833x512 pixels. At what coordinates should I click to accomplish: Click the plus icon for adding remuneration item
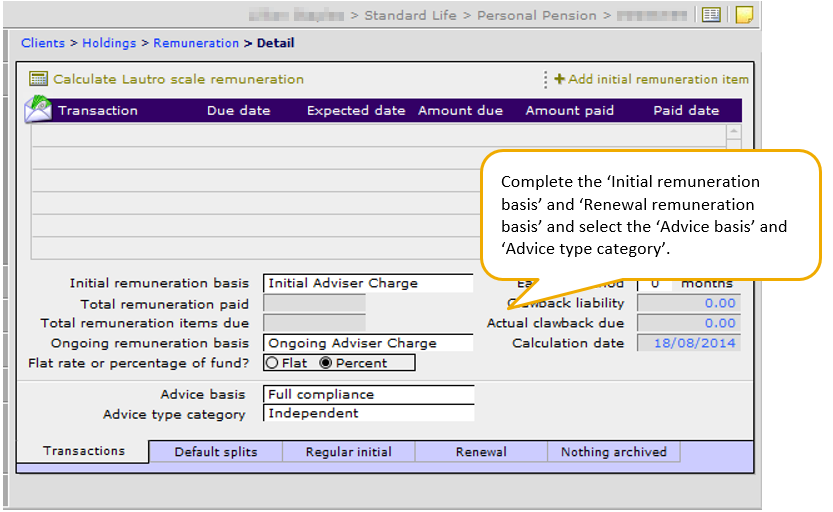pyautogui.click(x=559, y=79)
